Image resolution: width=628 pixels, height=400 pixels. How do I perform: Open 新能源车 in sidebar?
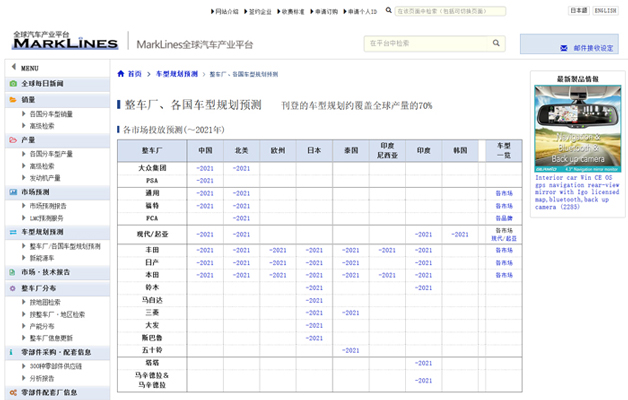pyautogui.click(x=42, y=258)
